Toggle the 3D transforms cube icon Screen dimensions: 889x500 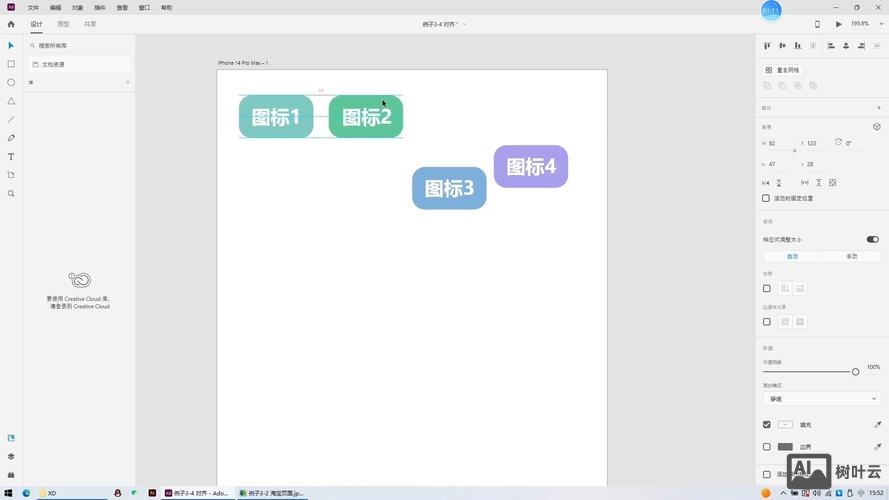(x=877, y=126)
